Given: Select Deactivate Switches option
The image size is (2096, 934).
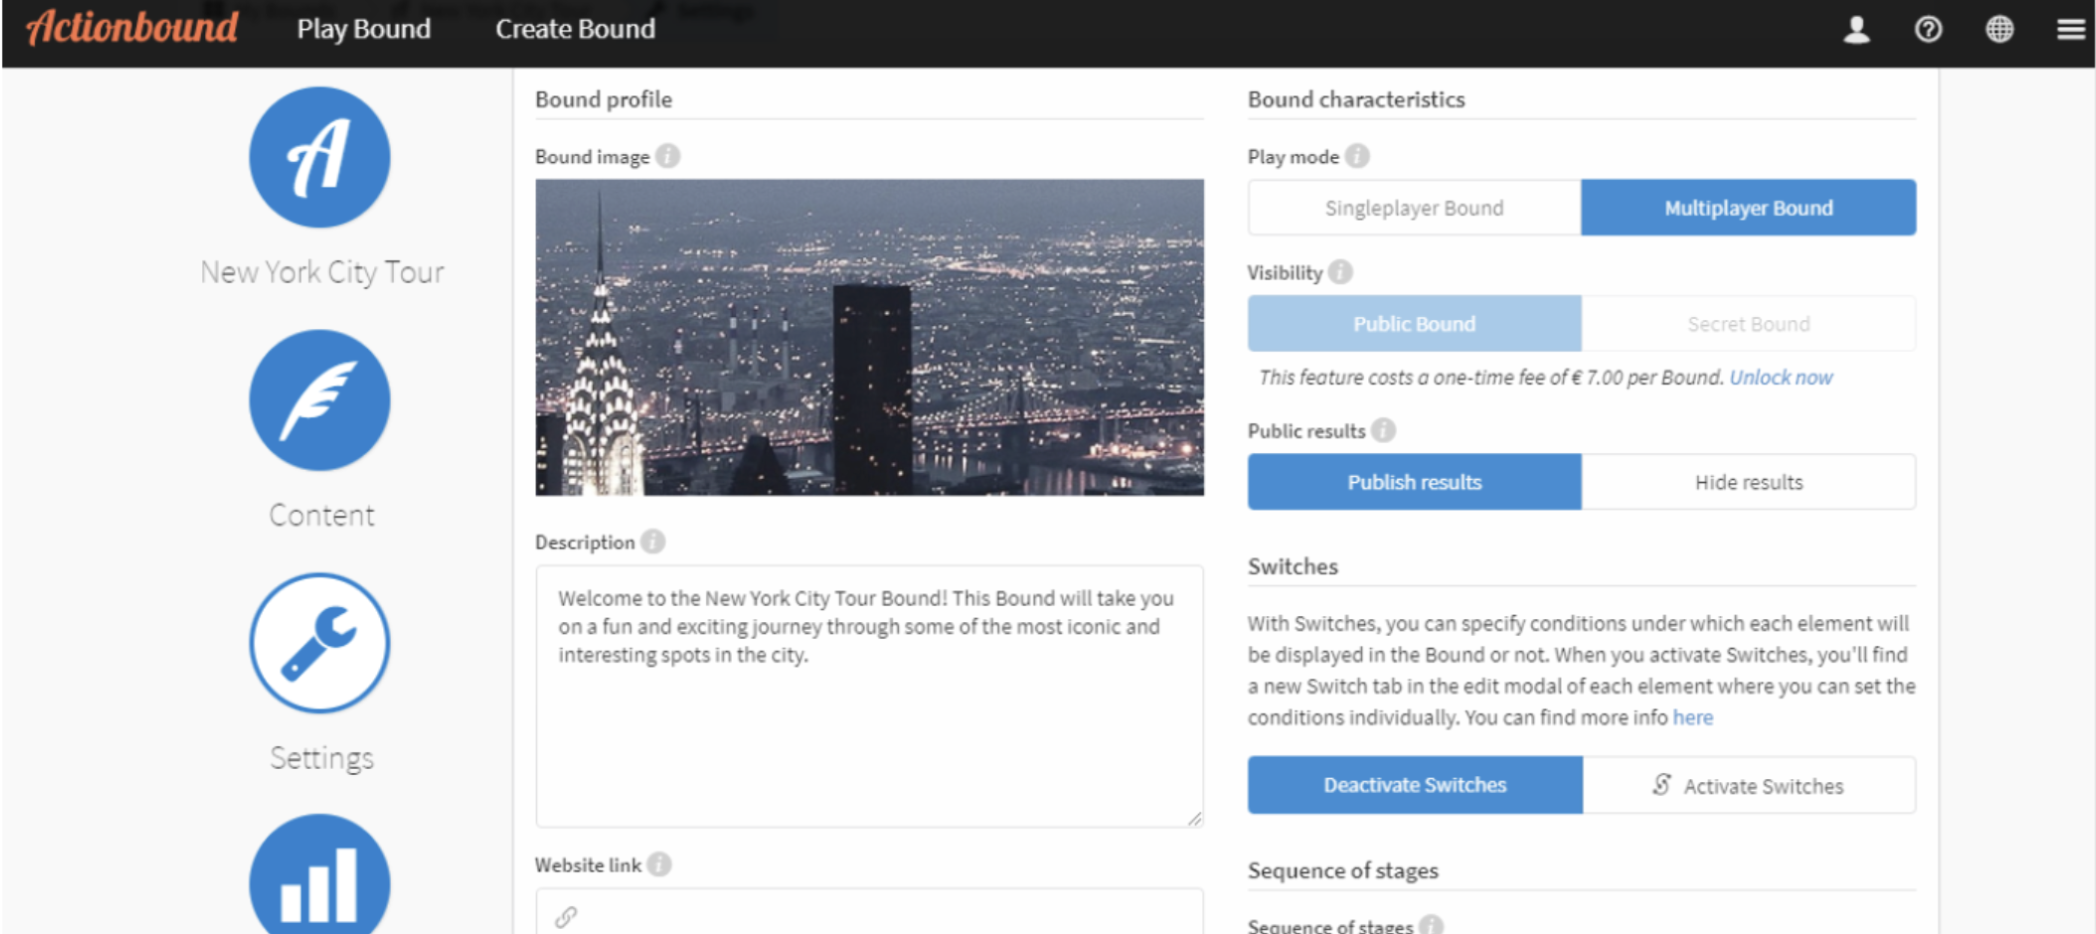Looking at the screenshot, I should [x=1414, y=785].
